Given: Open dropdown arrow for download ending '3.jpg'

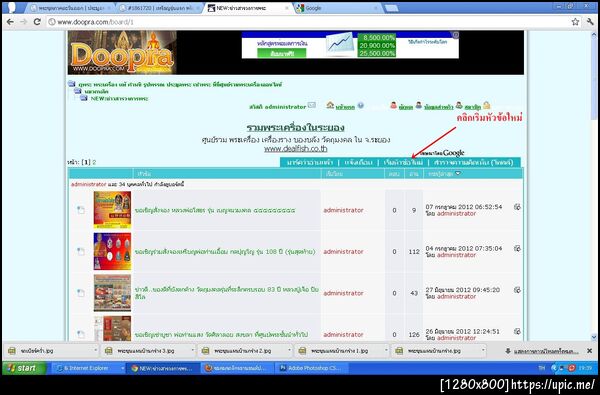Looking at the screenshot, I should [192, 351].
